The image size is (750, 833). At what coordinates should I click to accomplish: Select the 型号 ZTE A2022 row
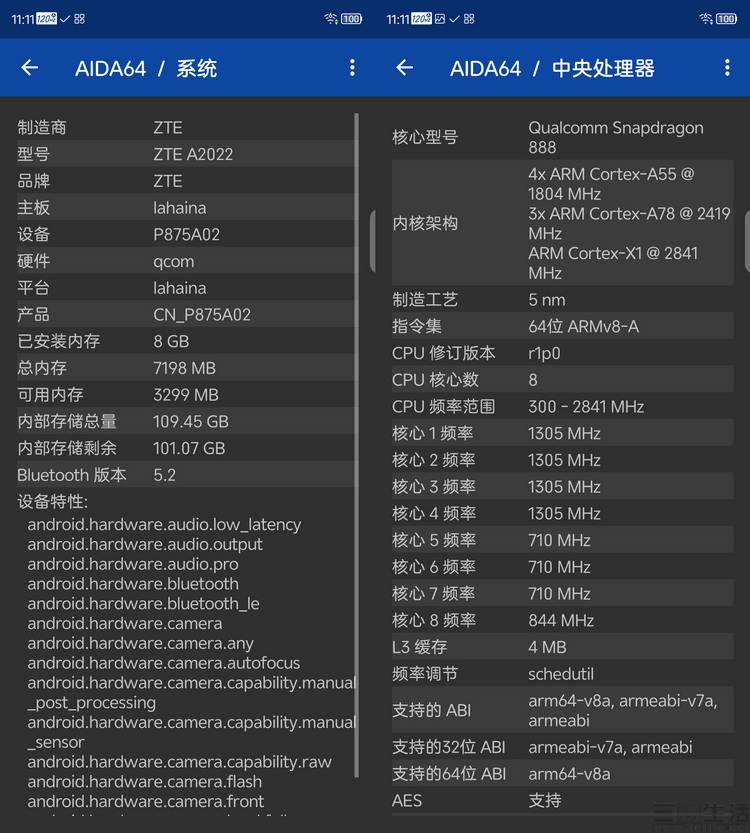click(x=185, y=154)
